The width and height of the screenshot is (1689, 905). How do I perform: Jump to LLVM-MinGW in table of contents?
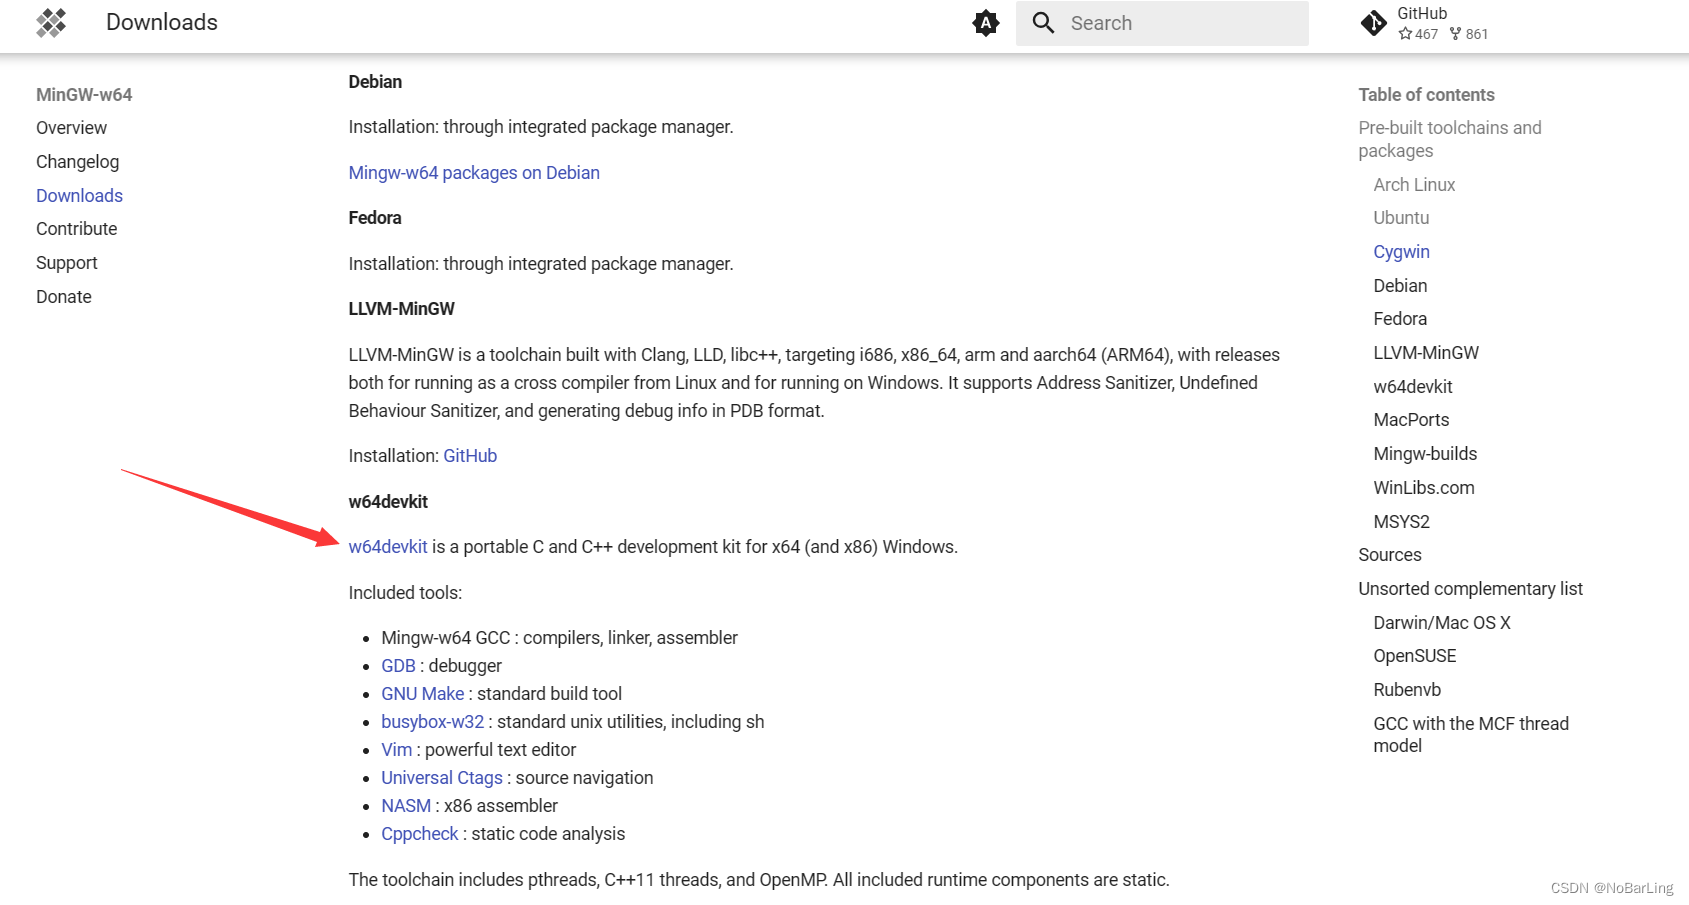point(1425,353)
